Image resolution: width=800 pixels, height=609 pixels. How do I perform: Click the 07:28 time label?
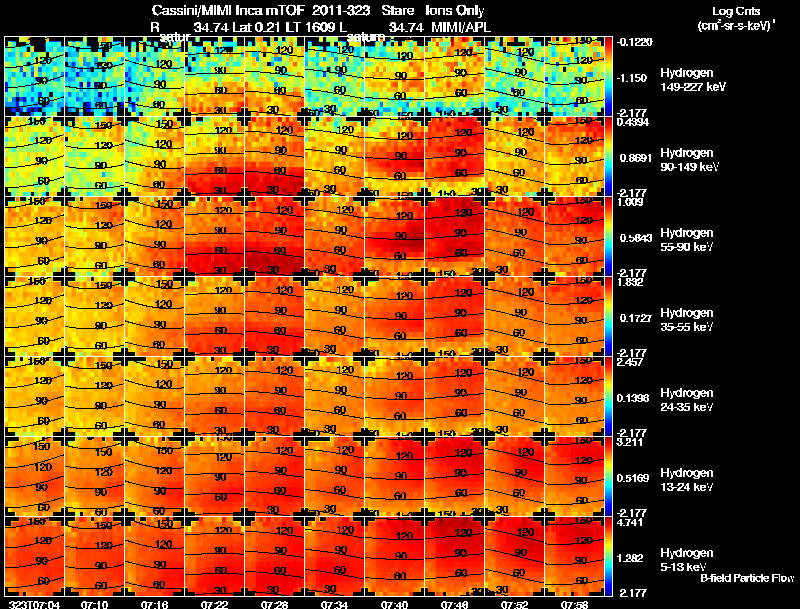coord(274,605)
